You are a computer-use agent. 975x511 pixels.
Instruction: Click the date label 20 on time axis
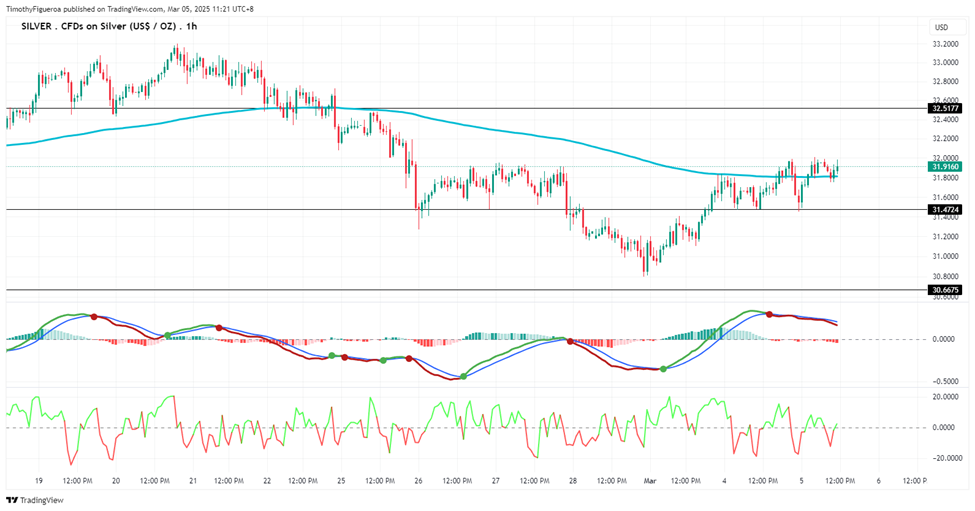click(116, 481)
